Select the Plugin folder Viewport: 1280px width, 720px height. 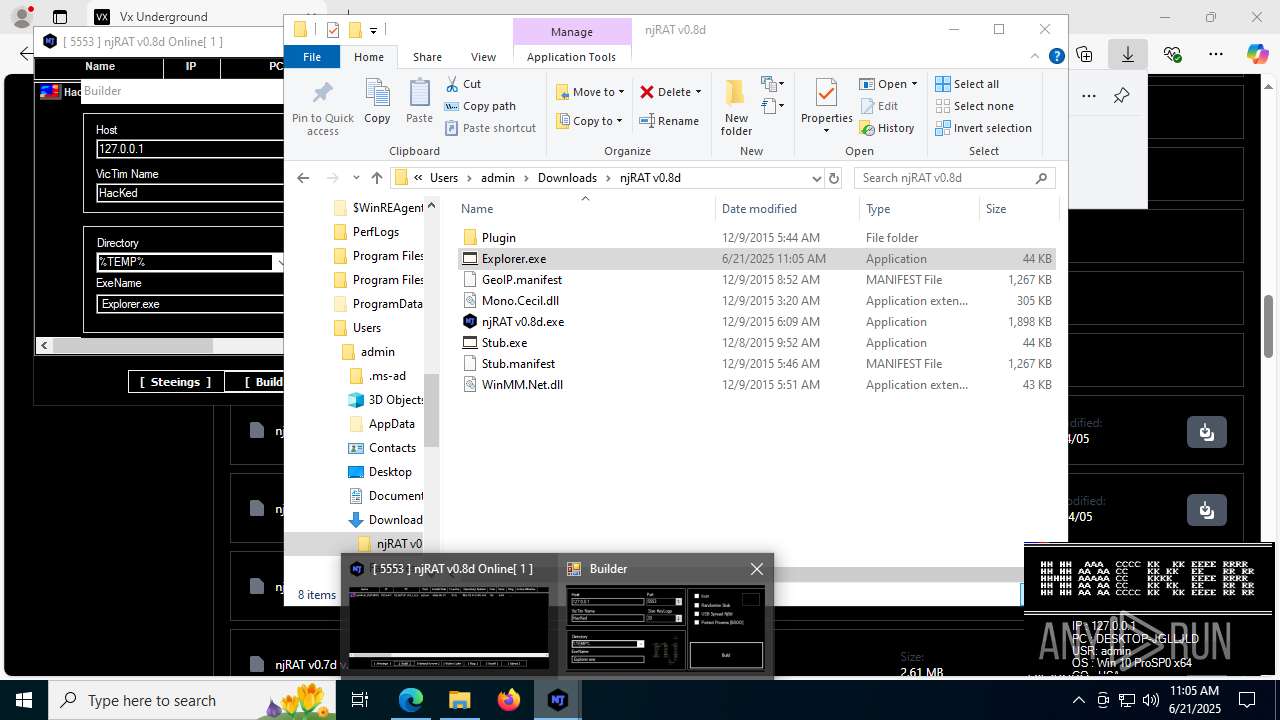pyautogui.click(x=498, y=238)
